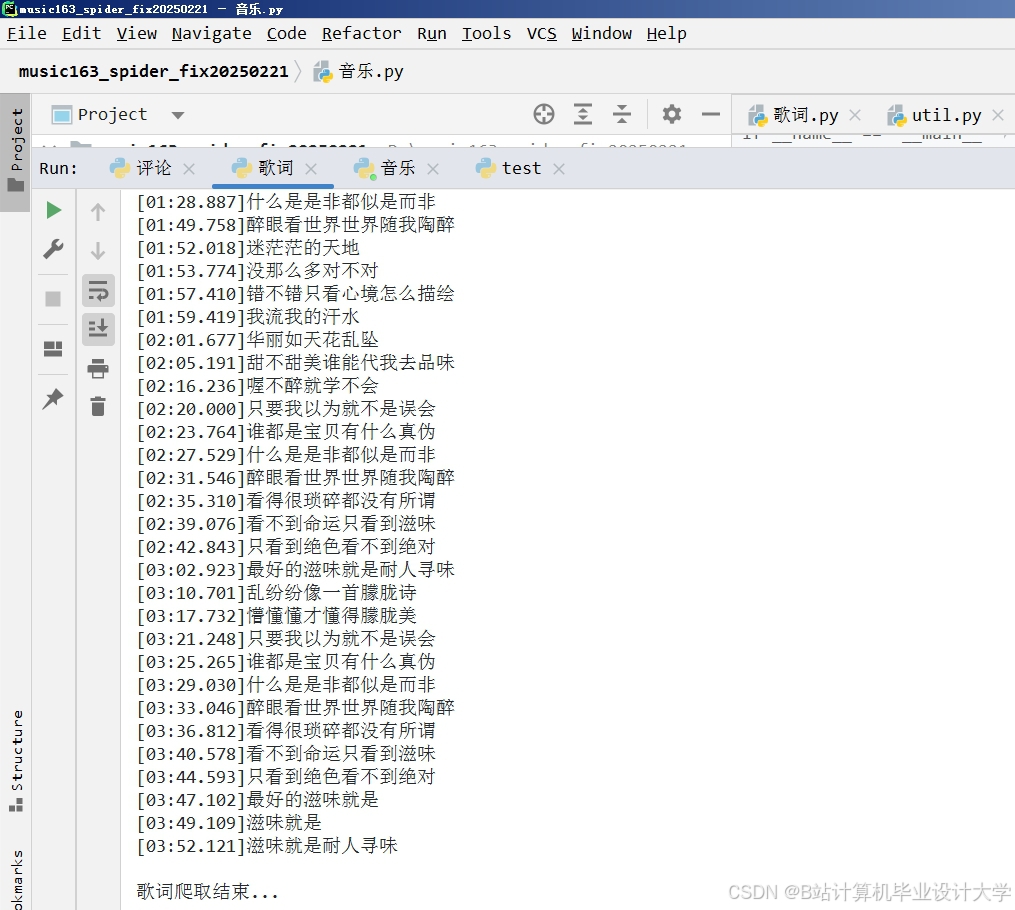Click the up-arrow navigation icon in the console toolbar
Viewport: 1015px width, 910px height.
click(x=97, y=211)
